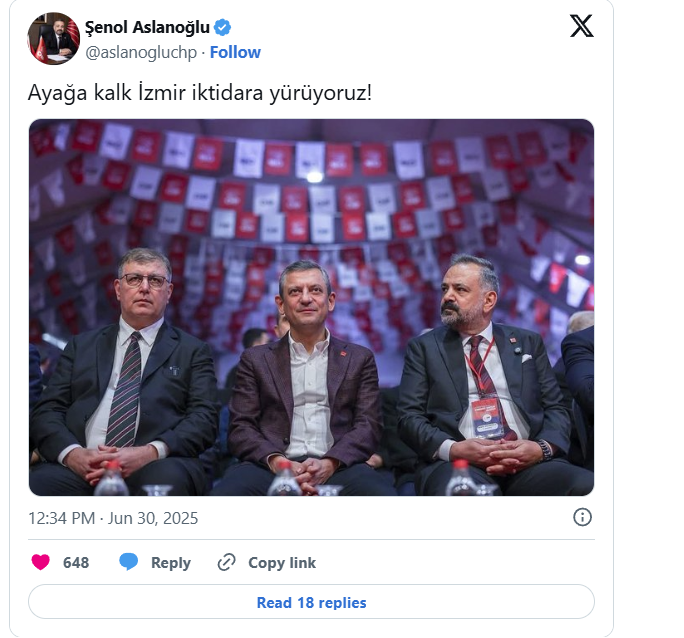The height and width of the screenshot is (638, 684).
Task: Open the 12:34 PM · Jun 30, 2025 timestamp
Action: point(113,518)
